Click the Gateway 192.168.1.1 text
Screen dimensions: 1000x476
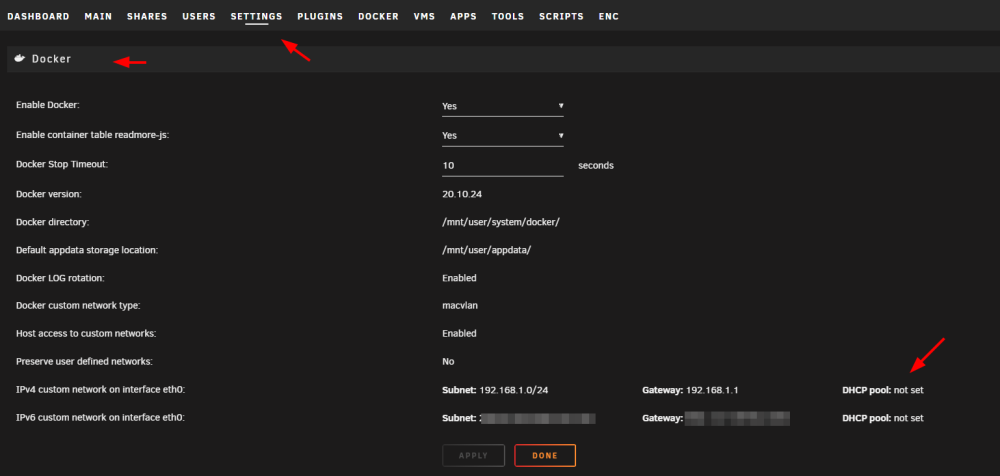coord(690,389)
